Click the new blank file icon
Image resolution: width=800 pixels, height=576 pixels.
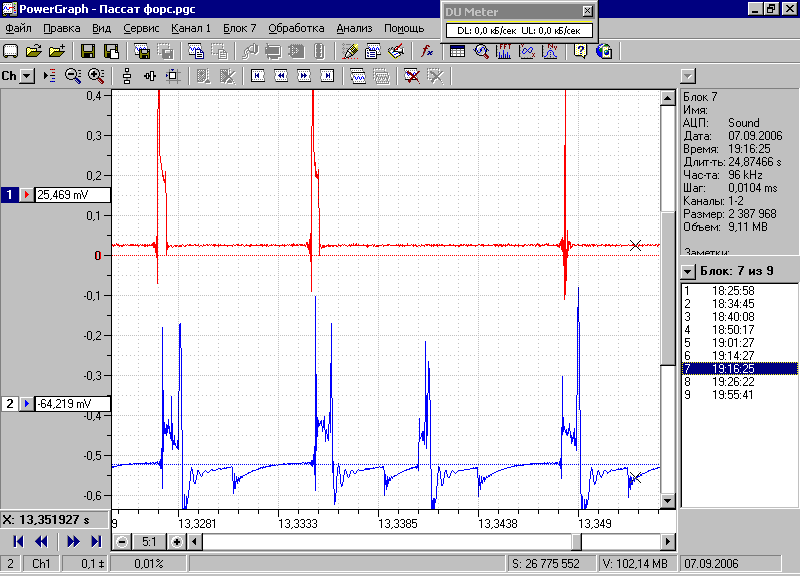pyautogui.click(x=11, y=51)
